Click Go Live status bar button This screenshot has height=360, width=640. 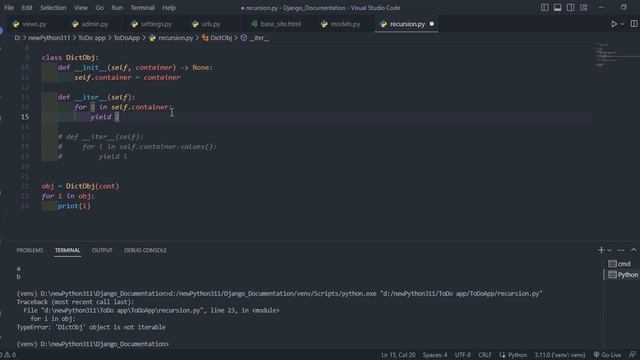coord(607,355)
